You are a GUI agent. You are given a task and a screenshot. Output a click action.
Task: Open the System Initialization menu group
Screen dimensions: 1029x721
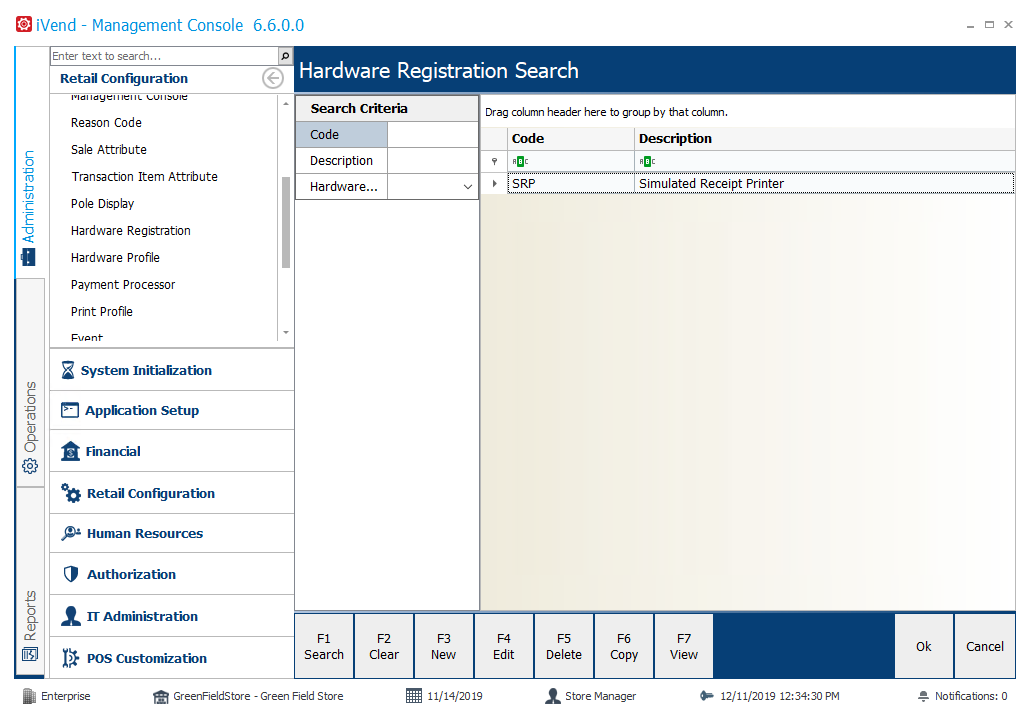[172, 370]
